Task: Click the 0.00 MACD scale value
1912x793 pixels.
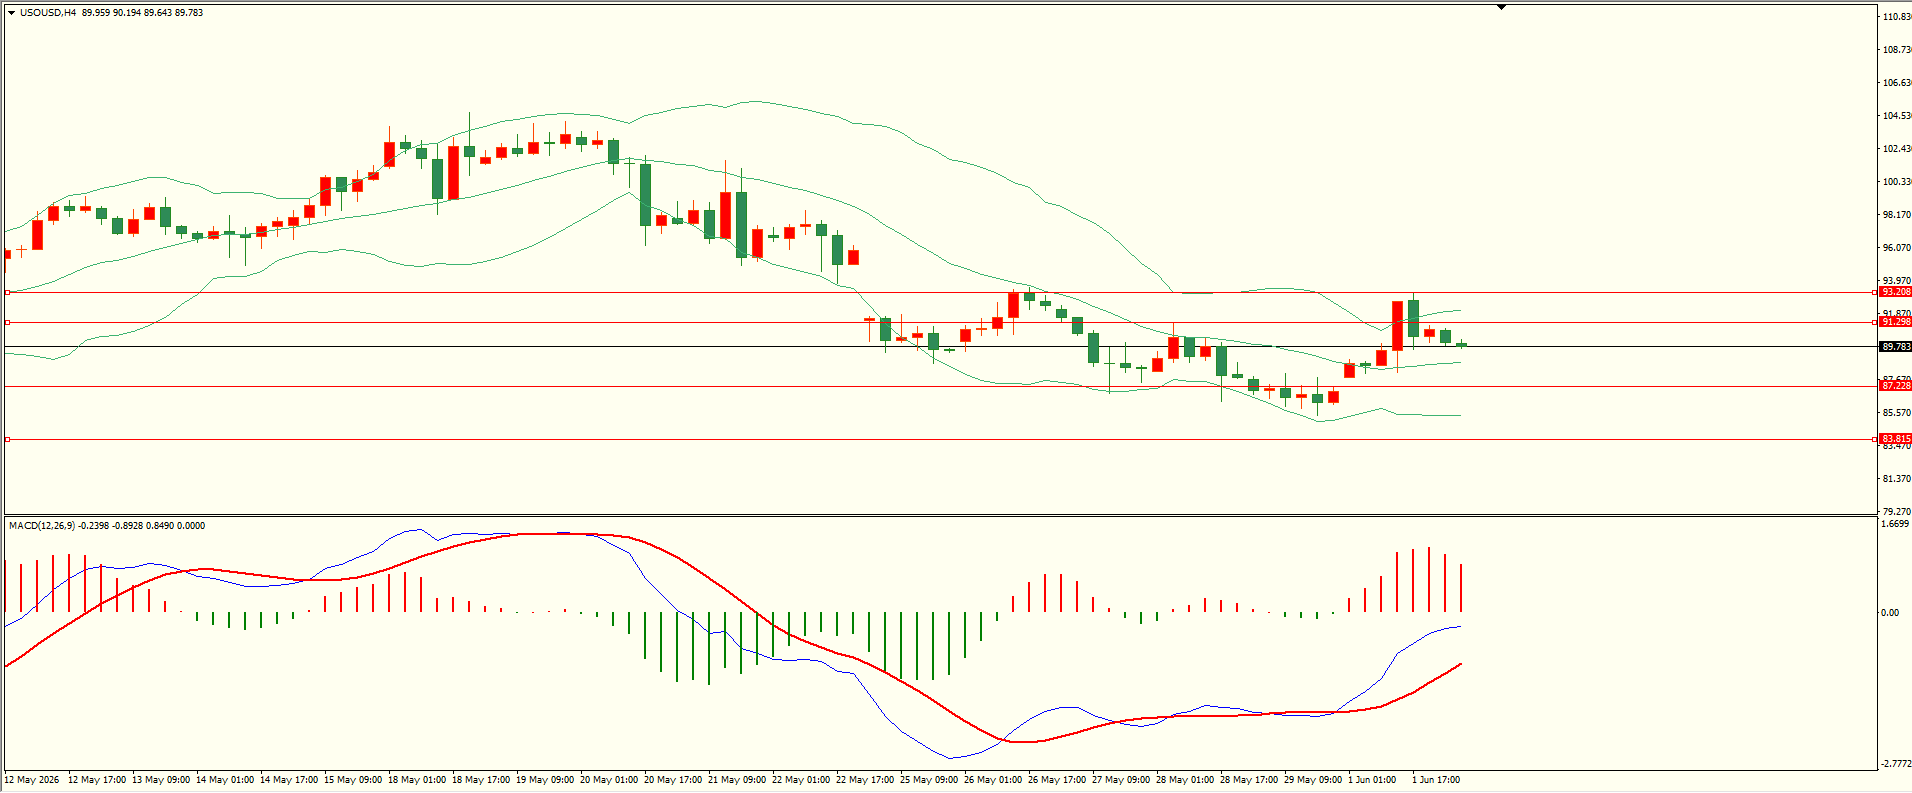Action: [1890, 613]
